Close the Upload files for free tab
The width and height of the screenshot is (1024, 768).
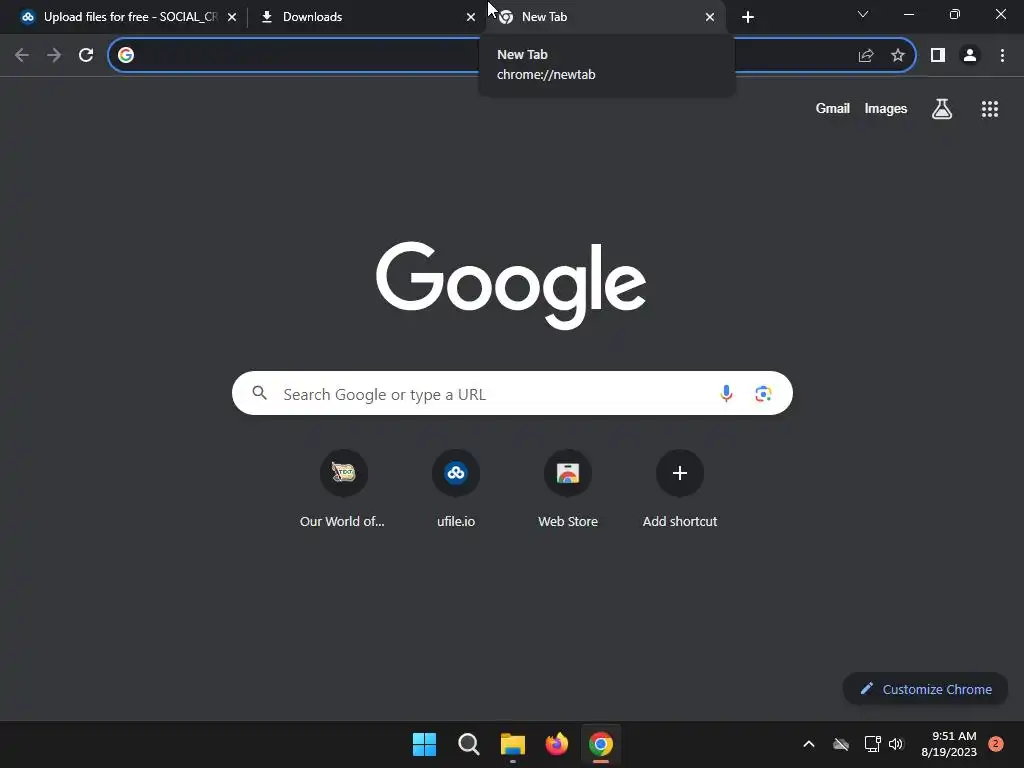(232, 18)
